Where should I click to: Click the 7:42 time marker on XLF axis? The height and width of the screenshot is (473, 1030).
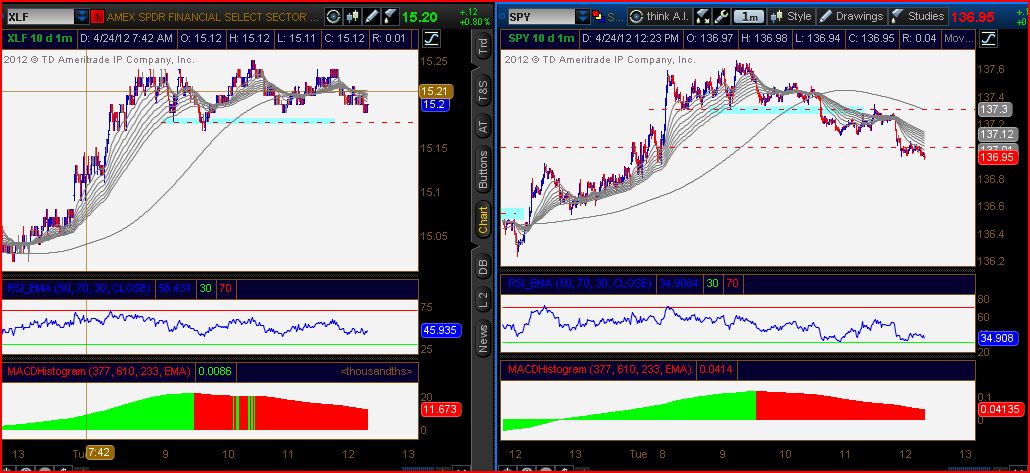pyautogui.click(x=101, y=453)
